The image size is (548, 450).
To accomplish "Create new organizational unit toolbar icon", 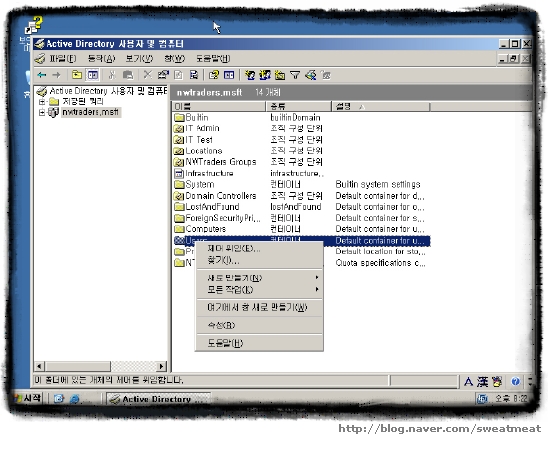I will [x=280, y=75].
